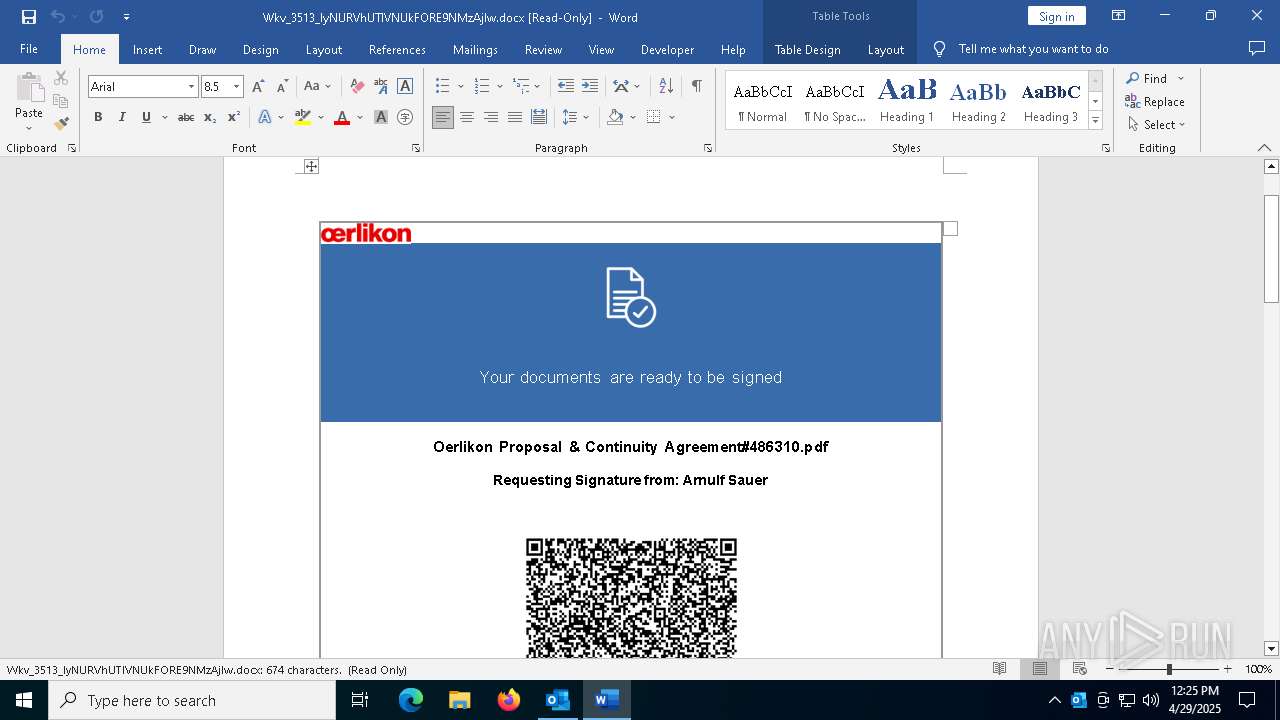Apply the No Spacing style
The image size is (1280, 720).
pyautogui.click(x=835, y=100)
